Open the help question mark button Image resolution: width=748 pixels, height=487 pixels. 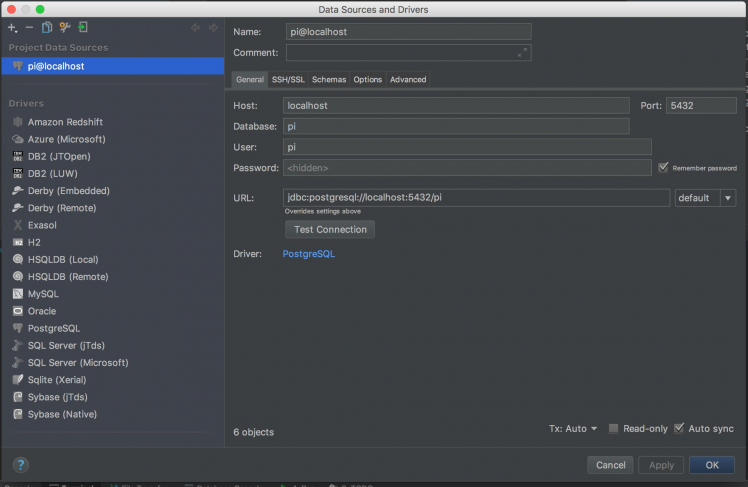click(x=21, y=465)
